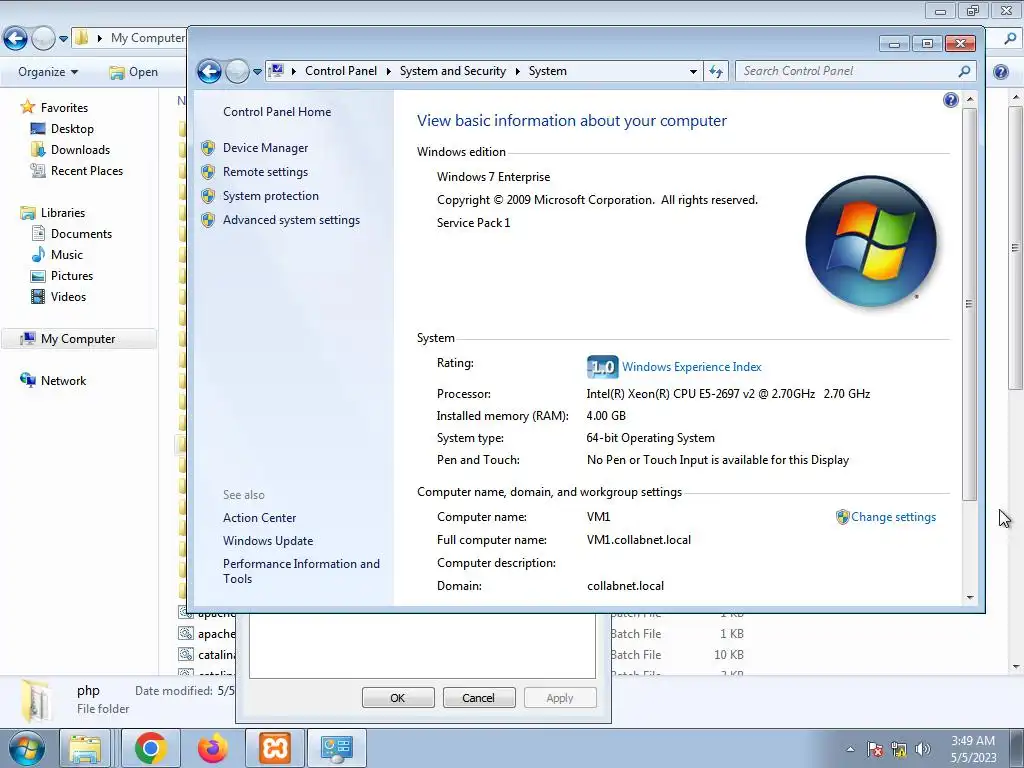Open Advanced system settings link
The width and height of the screenshot is (1024, 768).
coord(291,220)
